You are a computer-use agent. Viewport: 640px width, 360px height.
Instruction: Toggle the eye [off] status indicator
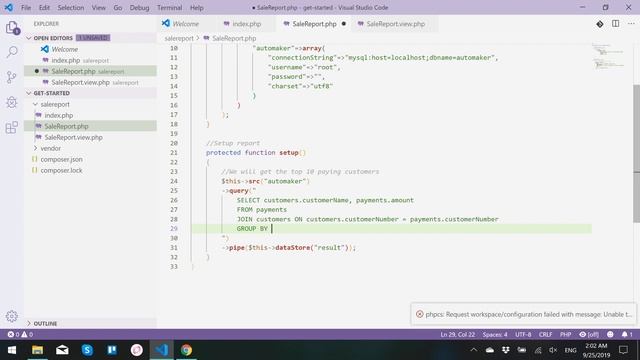589,334
